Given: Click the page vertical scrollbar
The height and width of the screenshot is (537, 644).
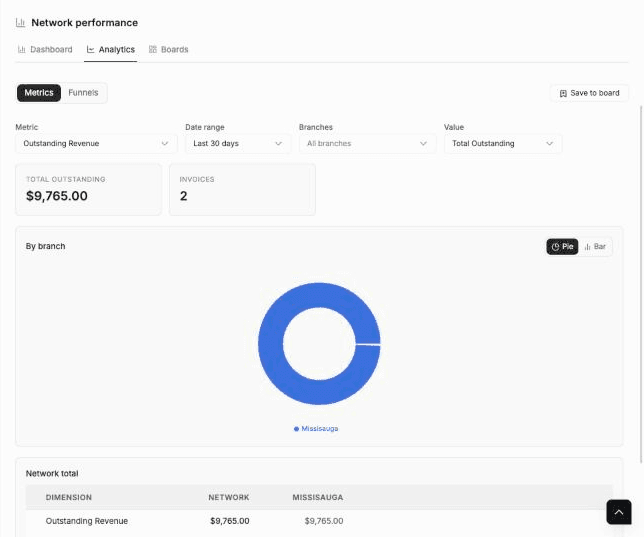Looking at the screenshot, I should coord(641,284).
